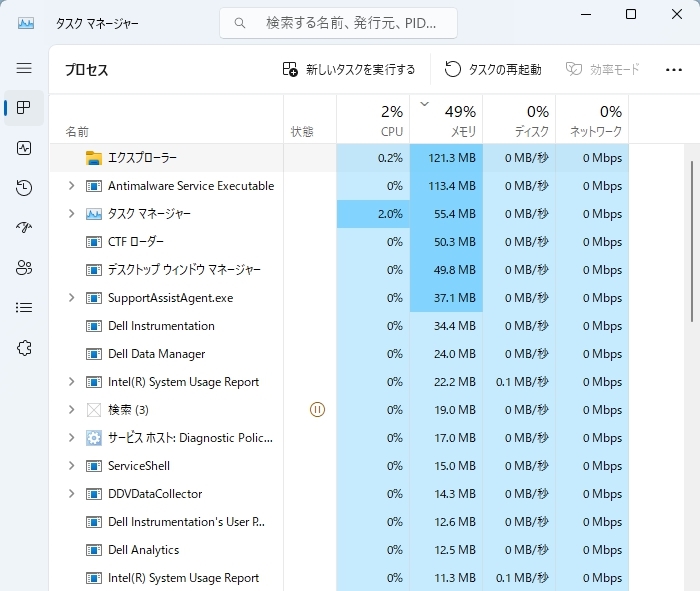Select Dell Instrumentation's User P... process name
The image size is (700, 591).
[187, 522]
